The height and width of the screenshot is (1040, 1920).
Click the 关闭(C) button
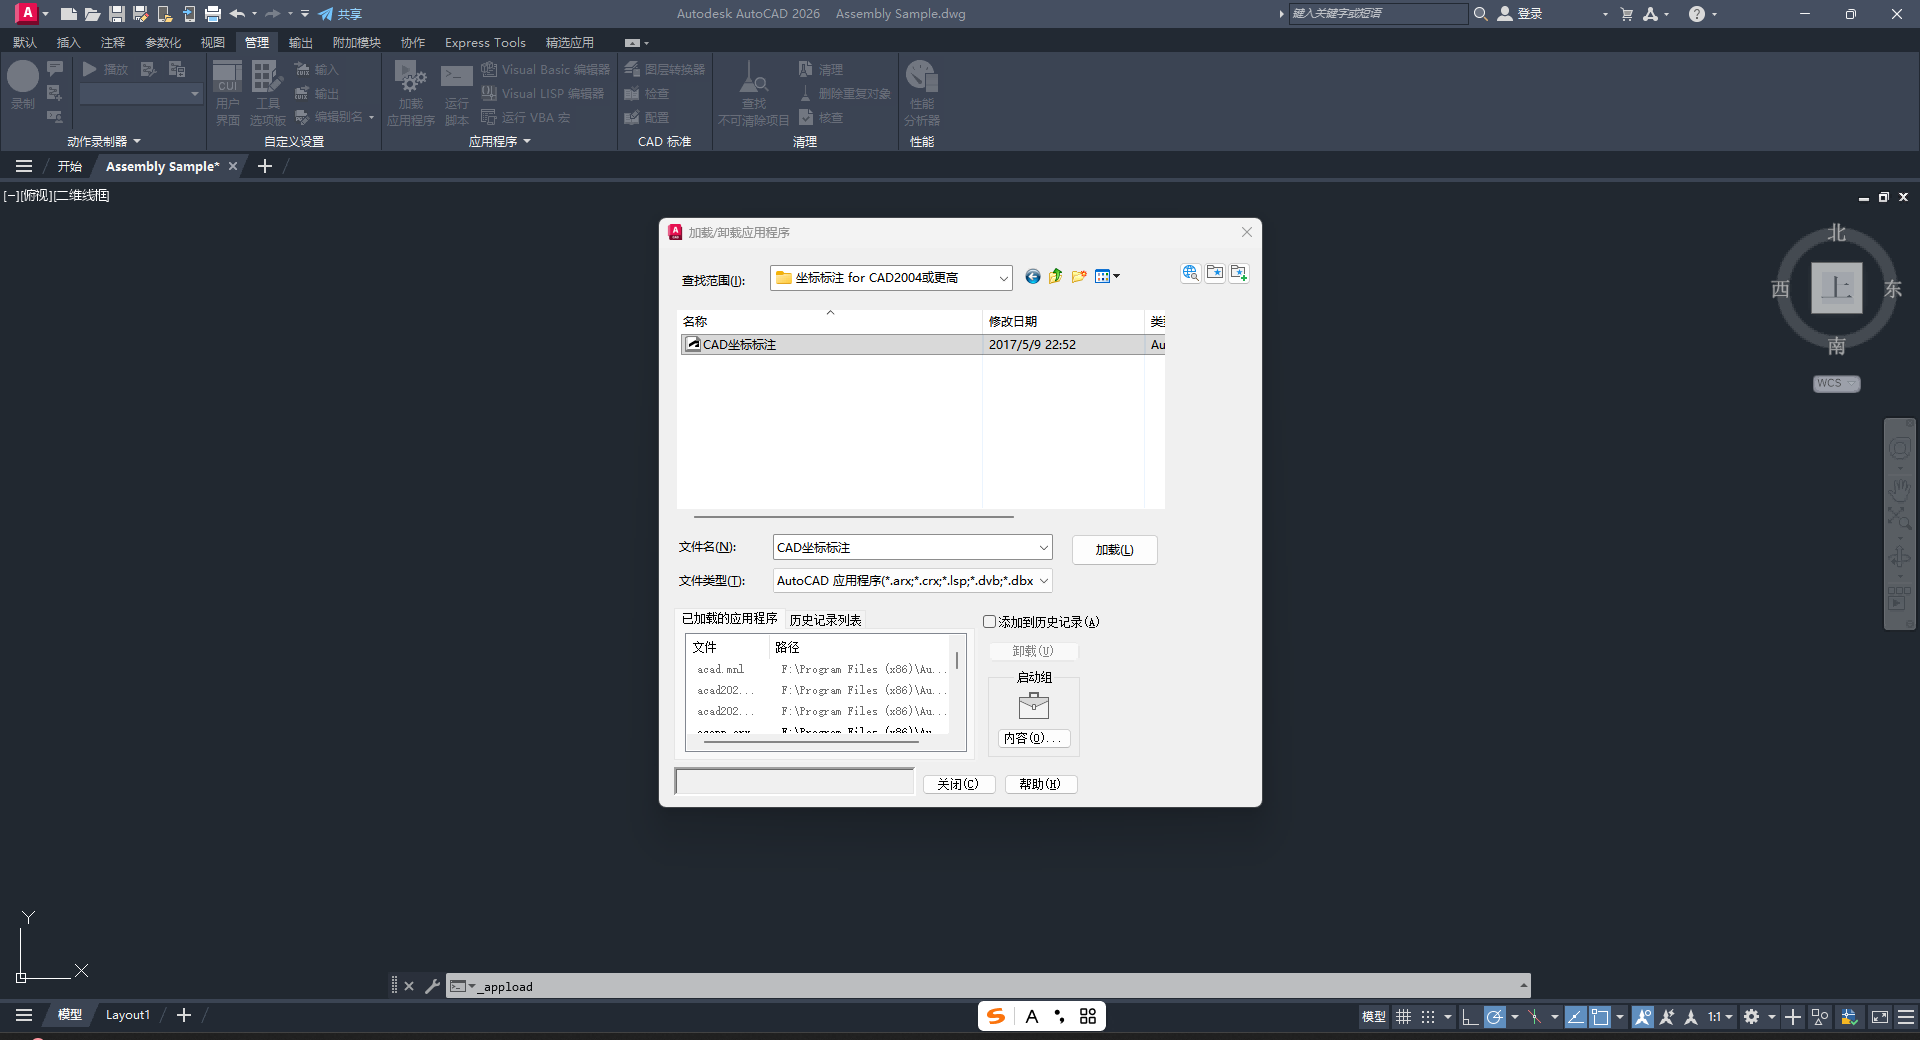click(x=958, y=784)
